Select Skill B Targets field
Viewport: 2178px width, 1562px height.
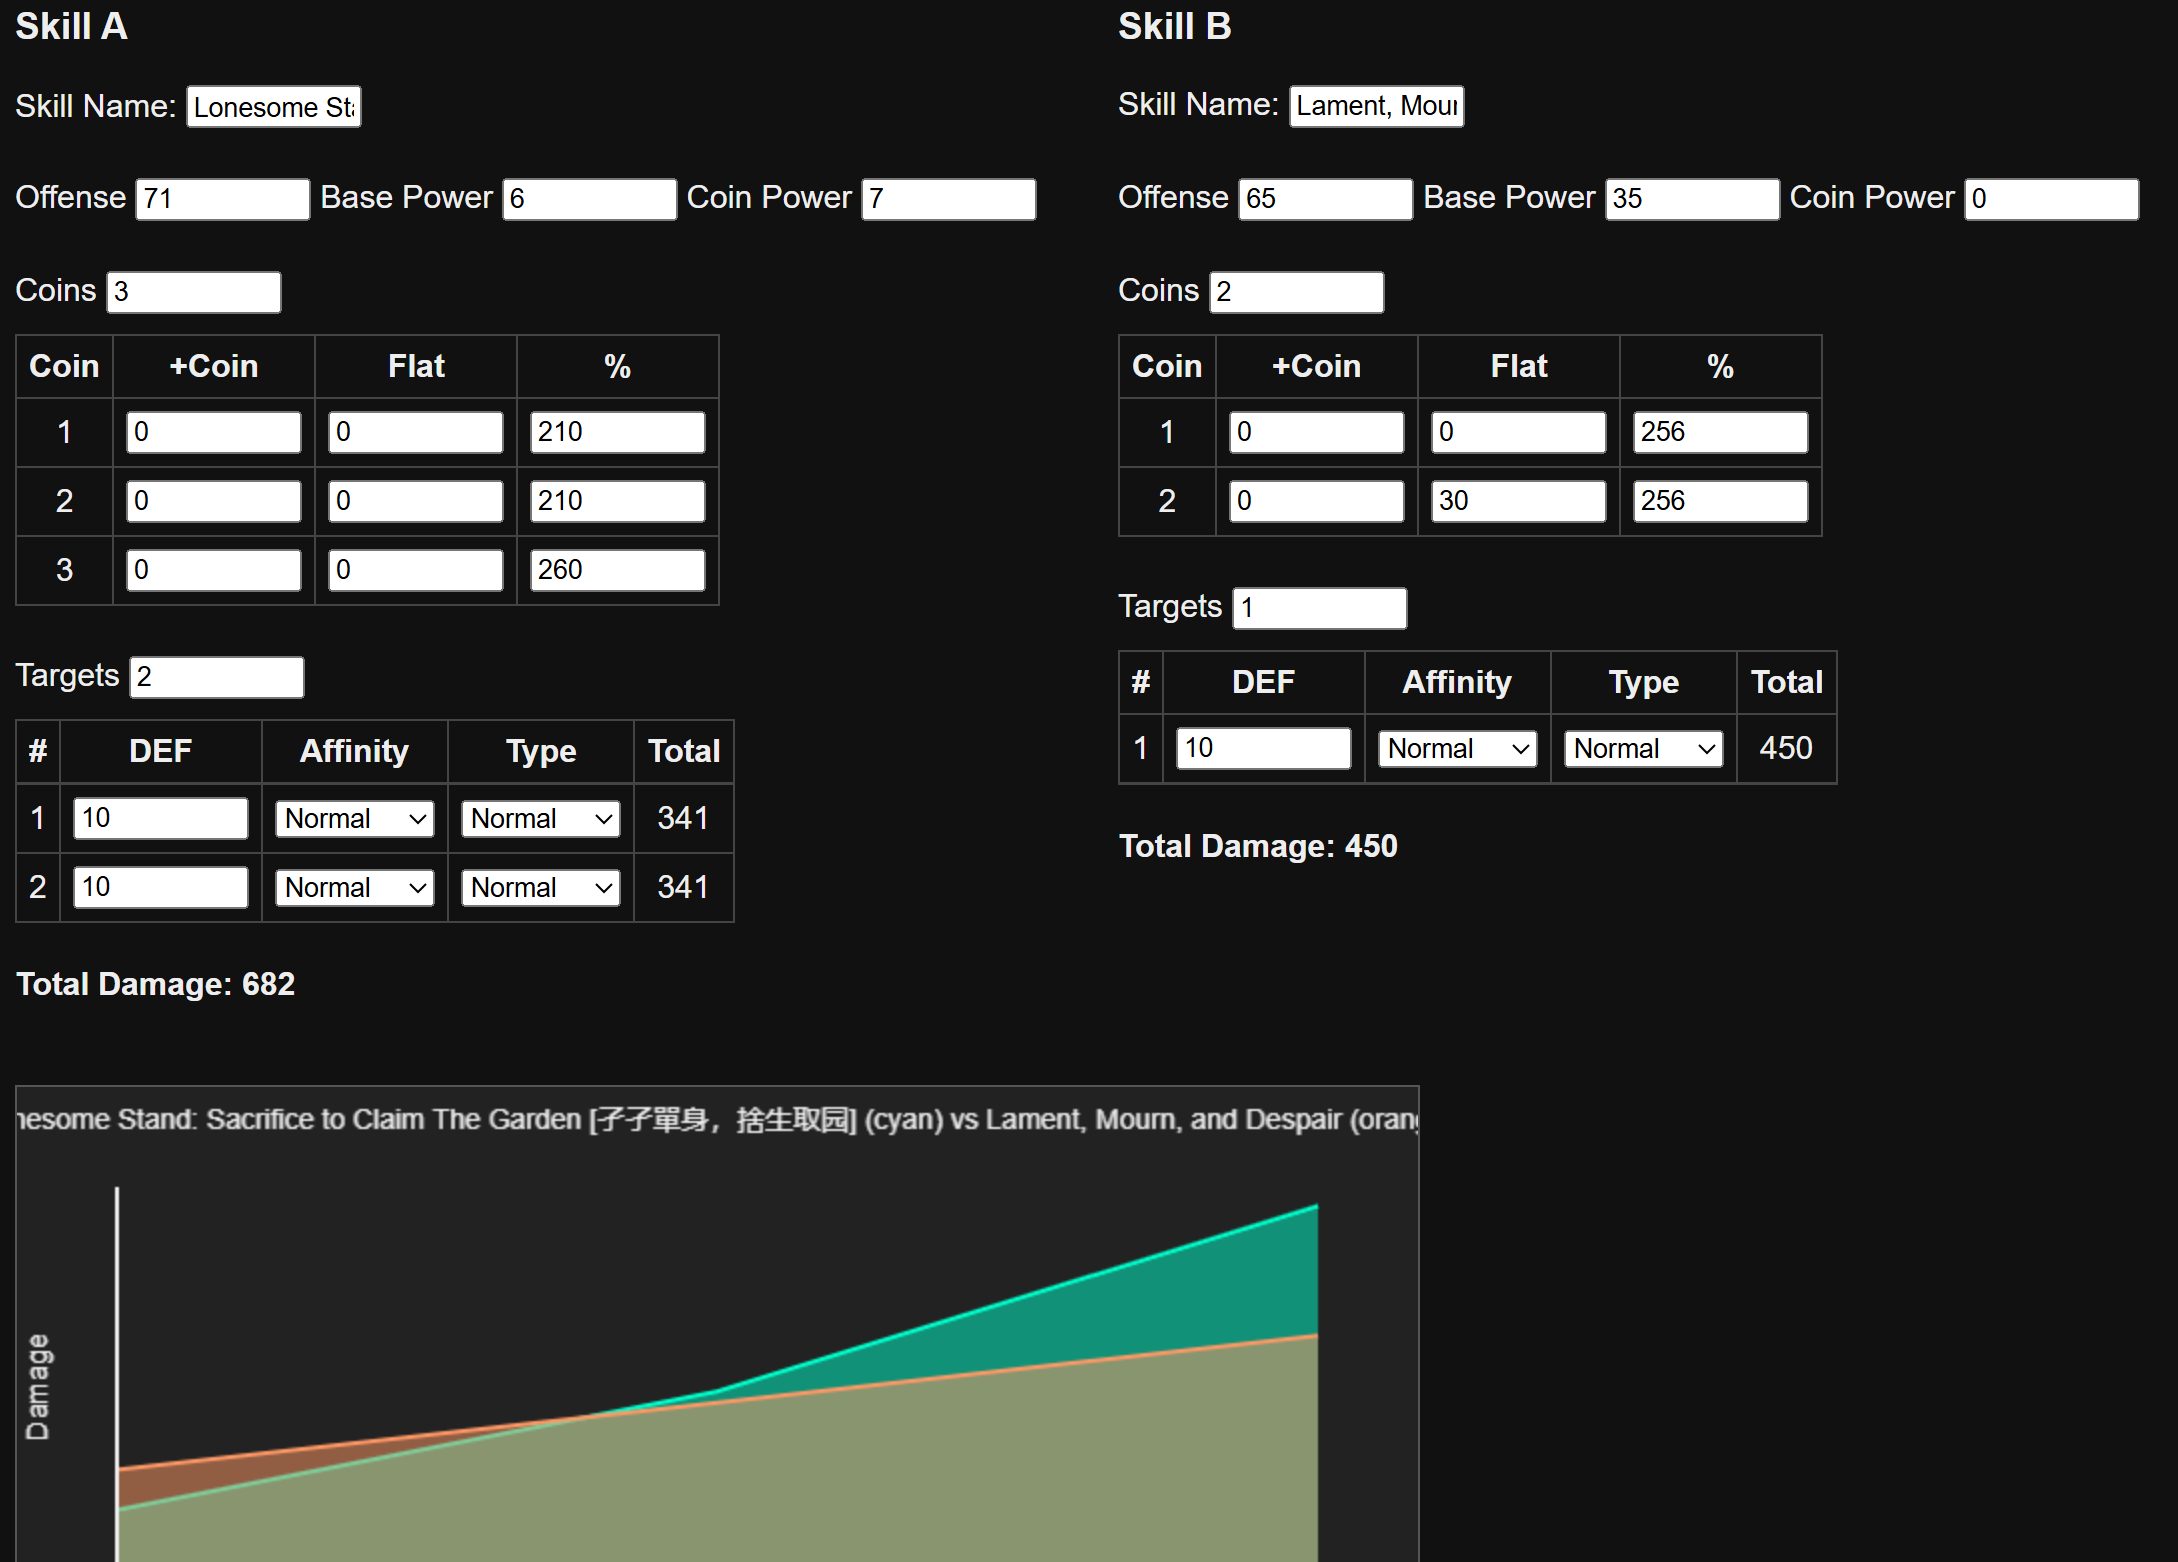pyautogui.click(x=1319, y=608)
